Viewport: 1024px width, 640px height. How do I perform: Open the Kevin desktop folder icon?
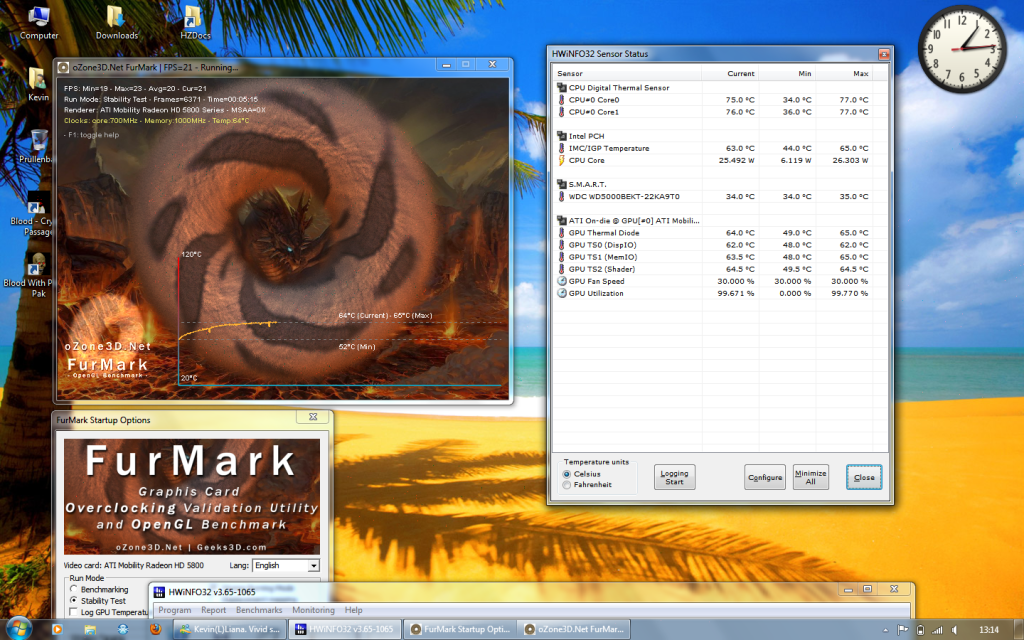pos(37,84)
